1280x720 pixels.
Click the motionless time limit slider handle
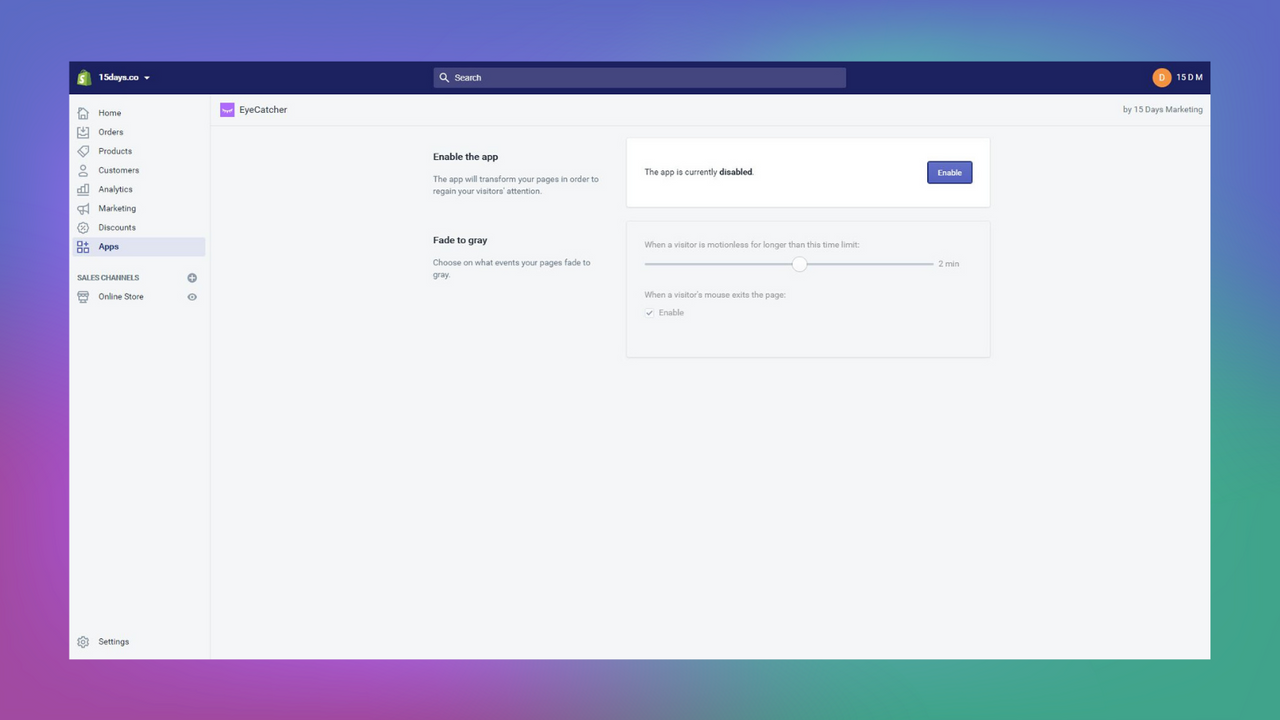click(x=799, y=264)
